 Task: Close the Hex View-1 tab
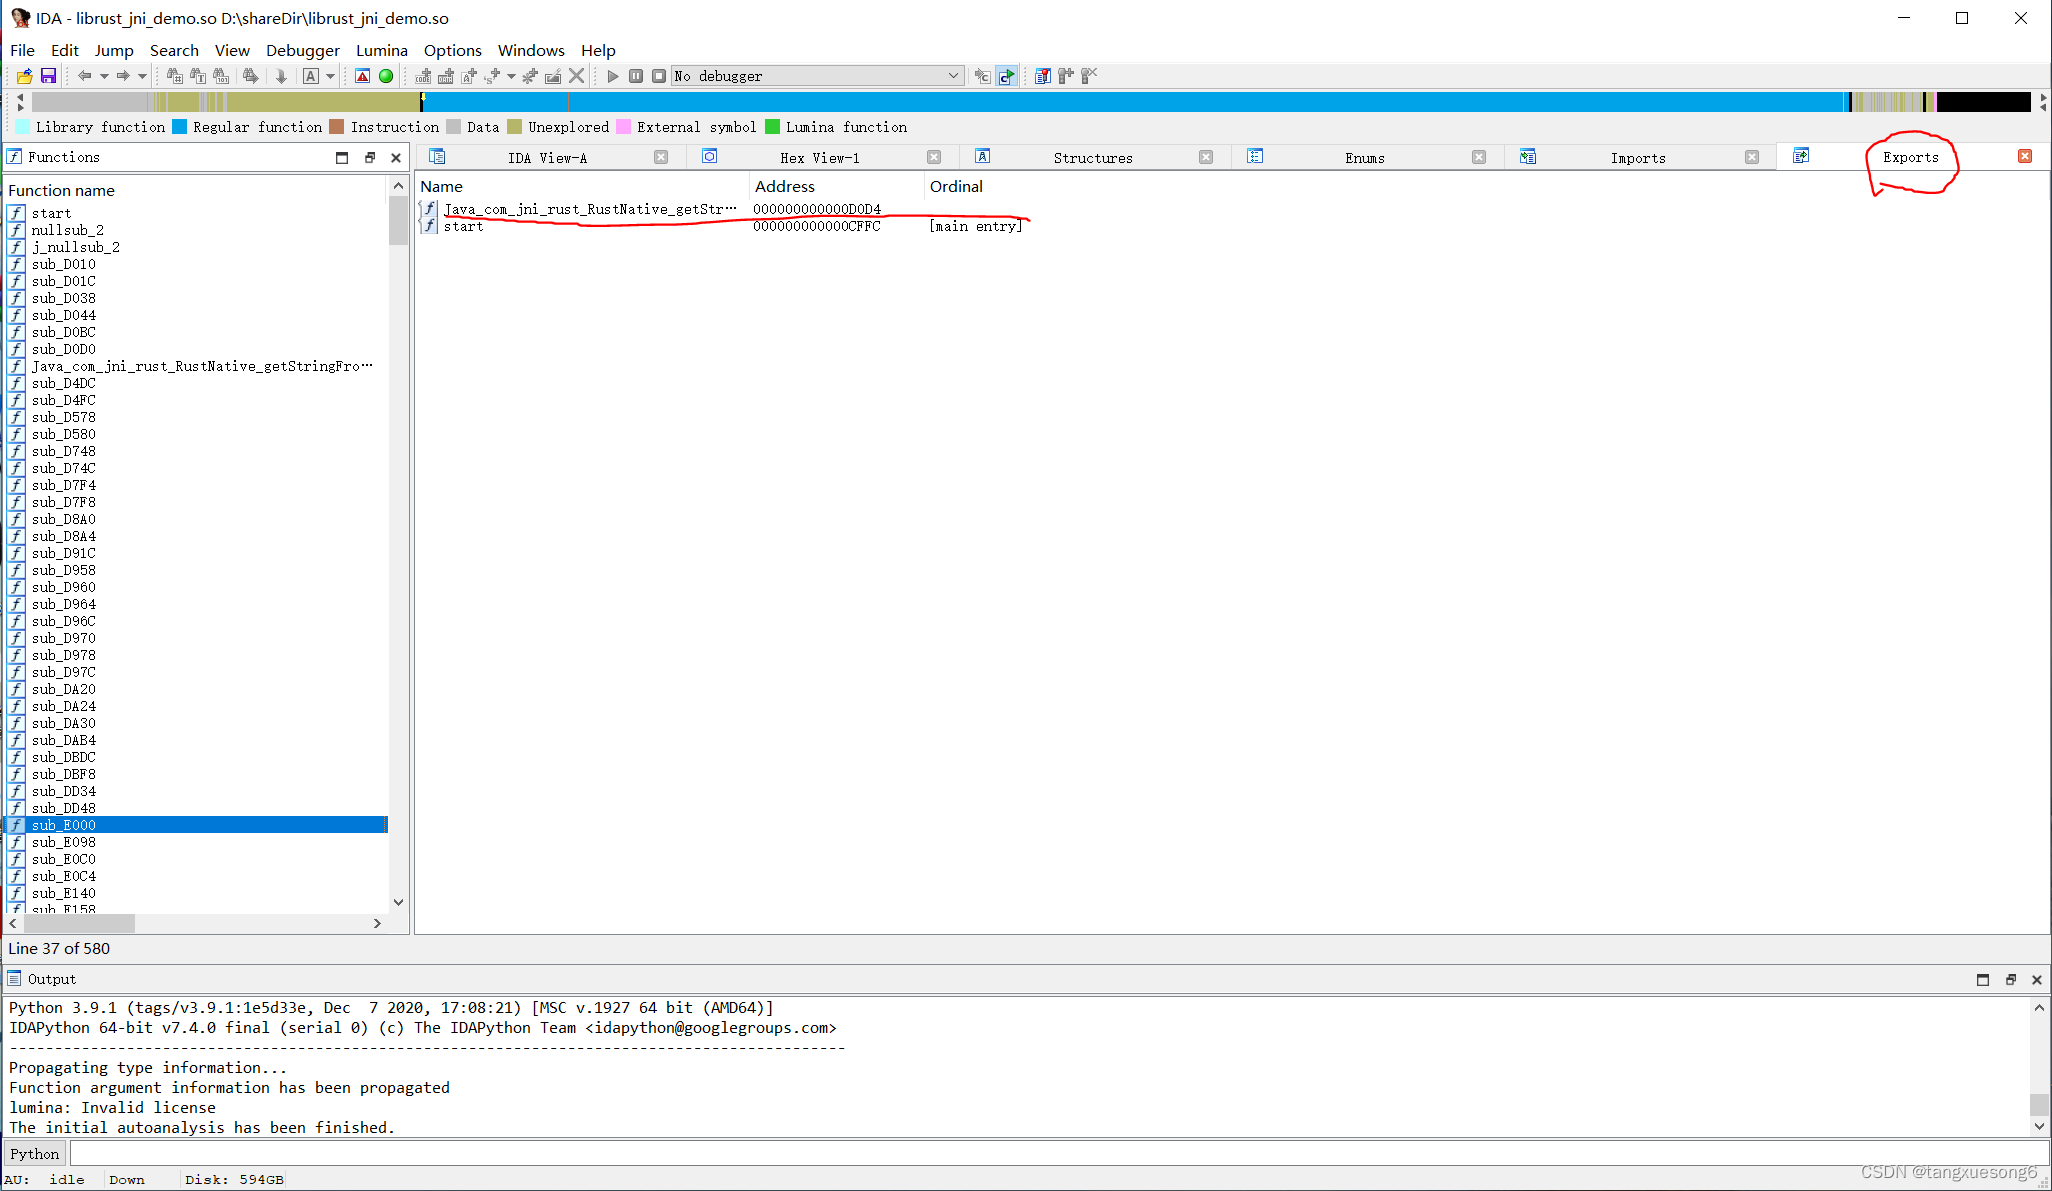click(934, 157)
